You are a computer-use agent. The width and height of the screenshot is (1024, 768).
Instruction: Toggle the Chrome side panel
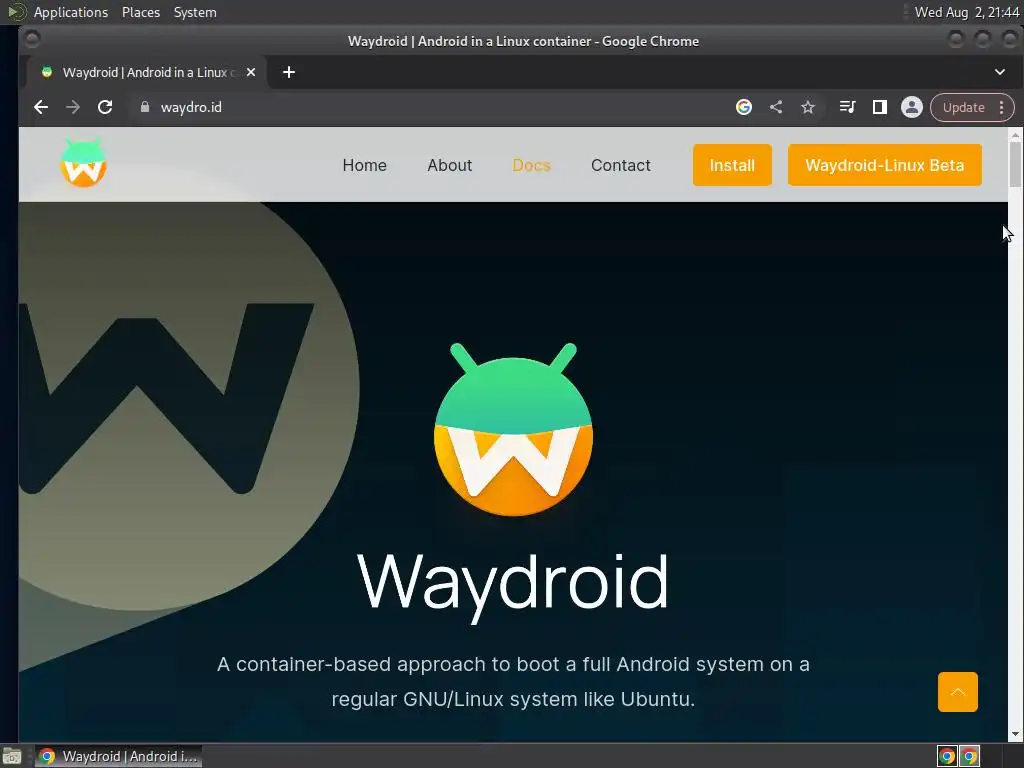tap(880, 107)
